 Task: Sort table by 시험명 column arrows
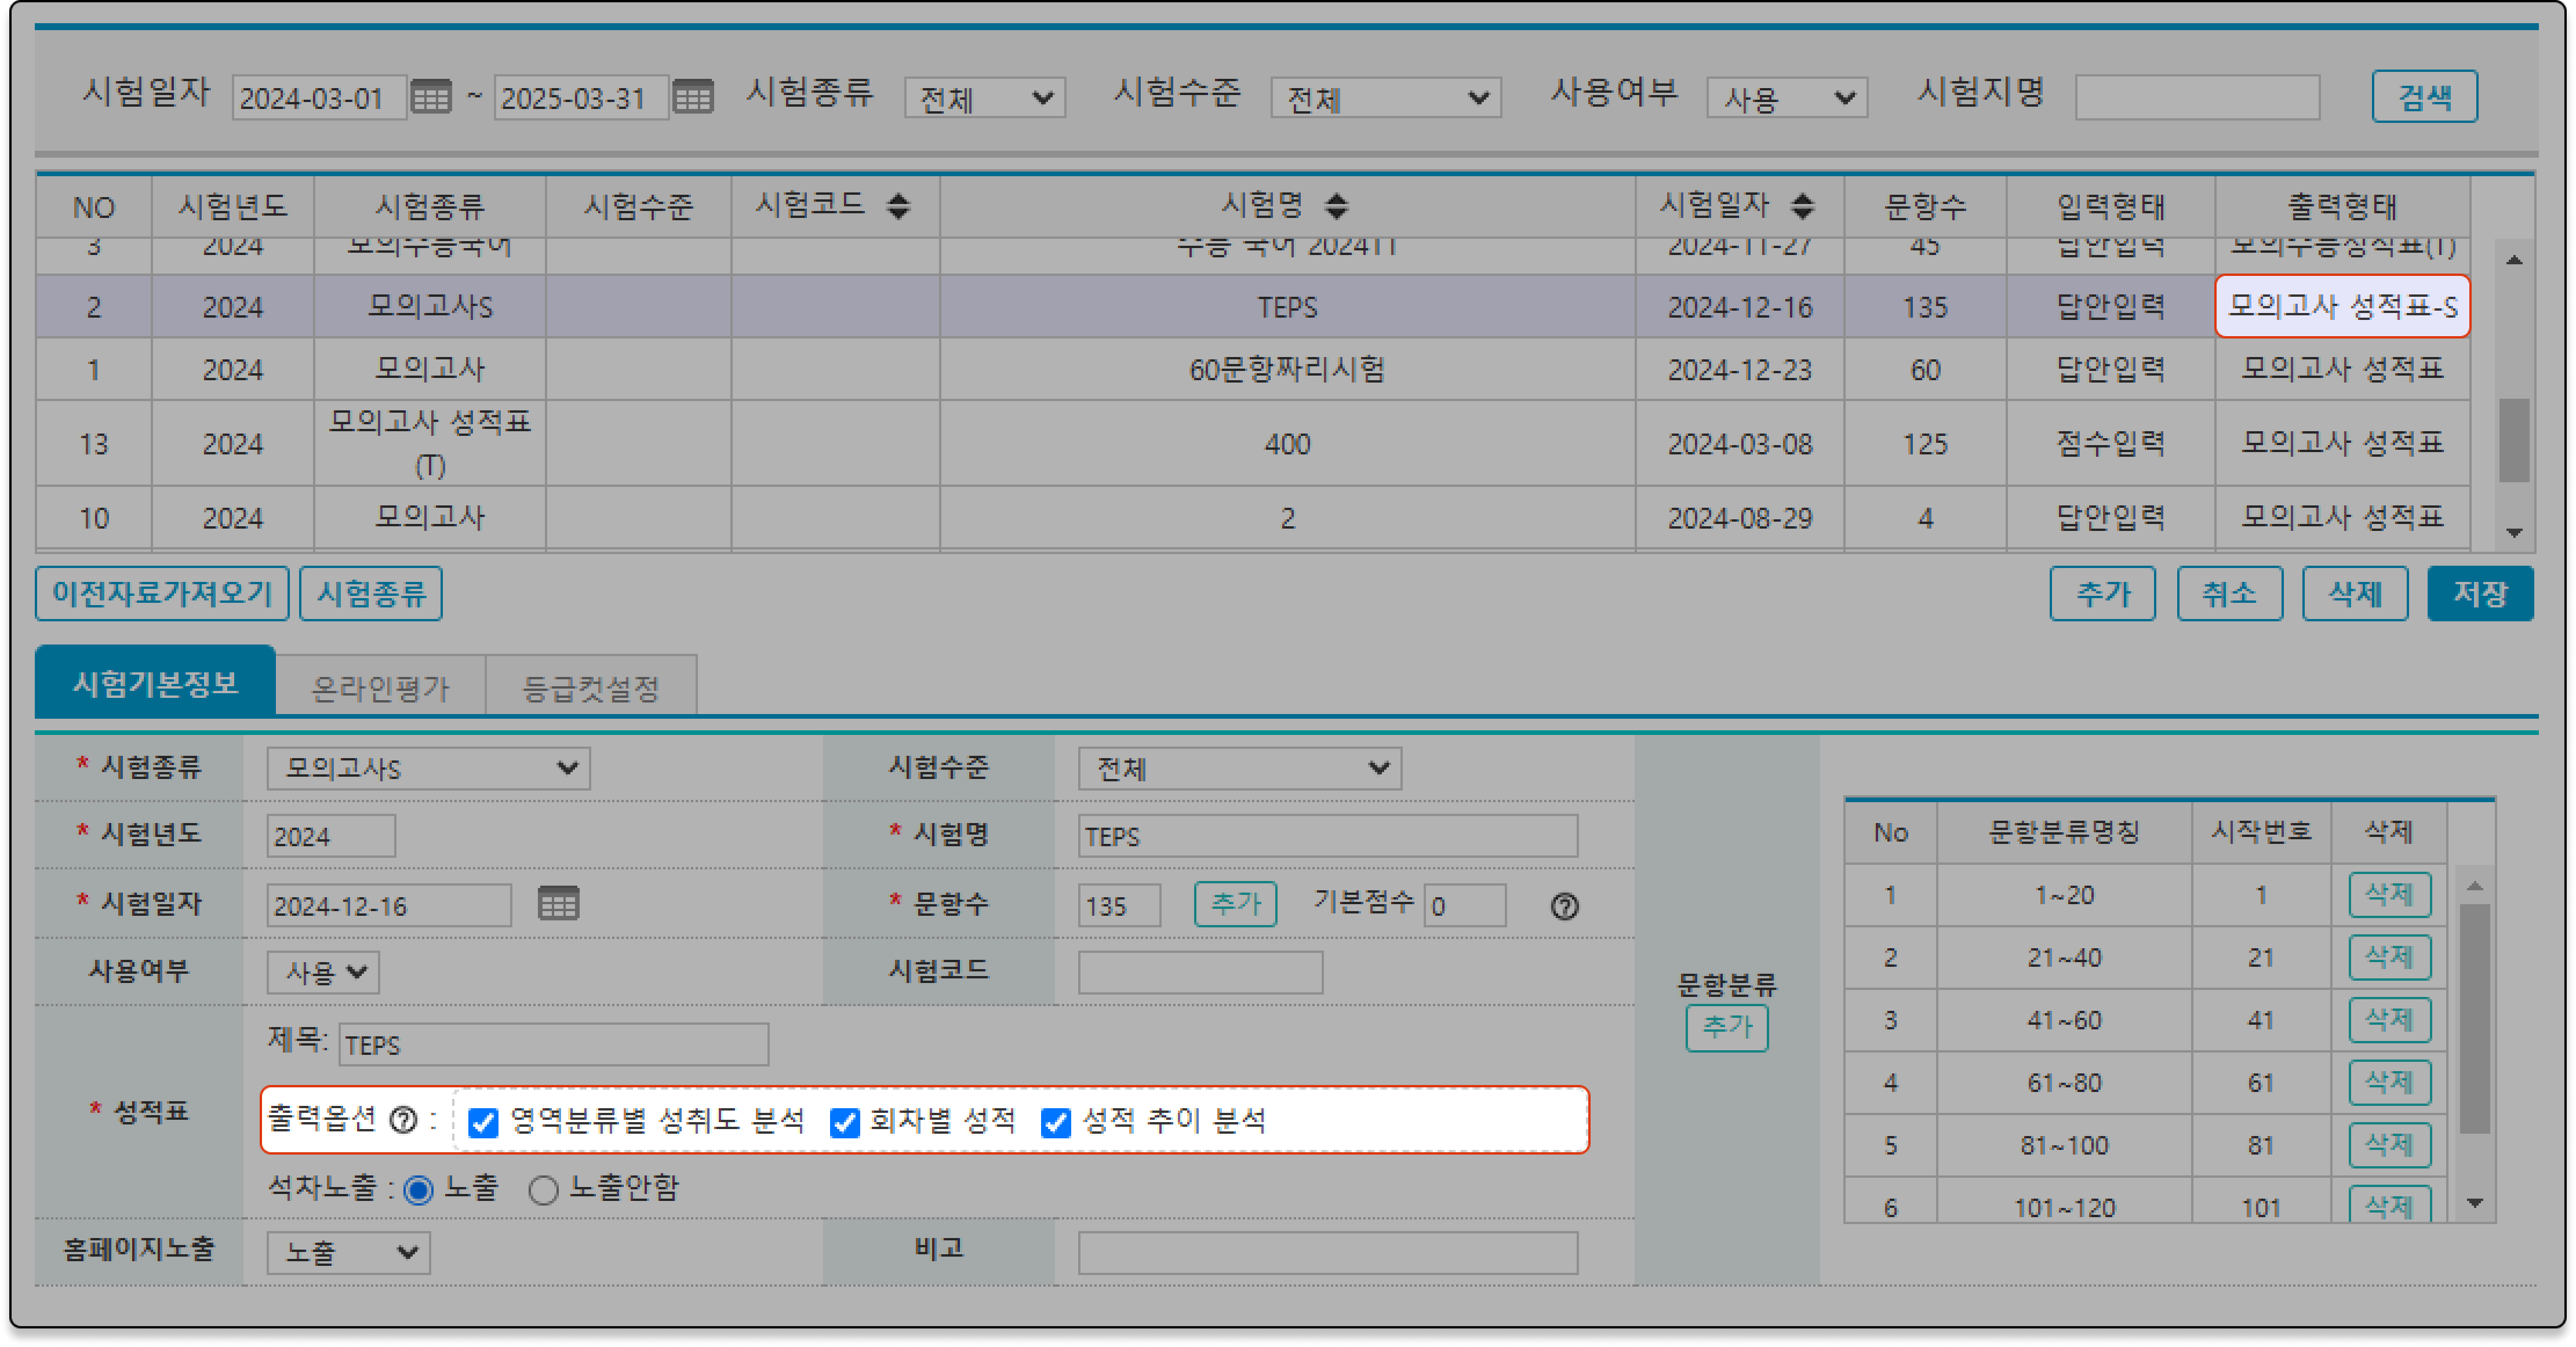tap(1336, 206)
